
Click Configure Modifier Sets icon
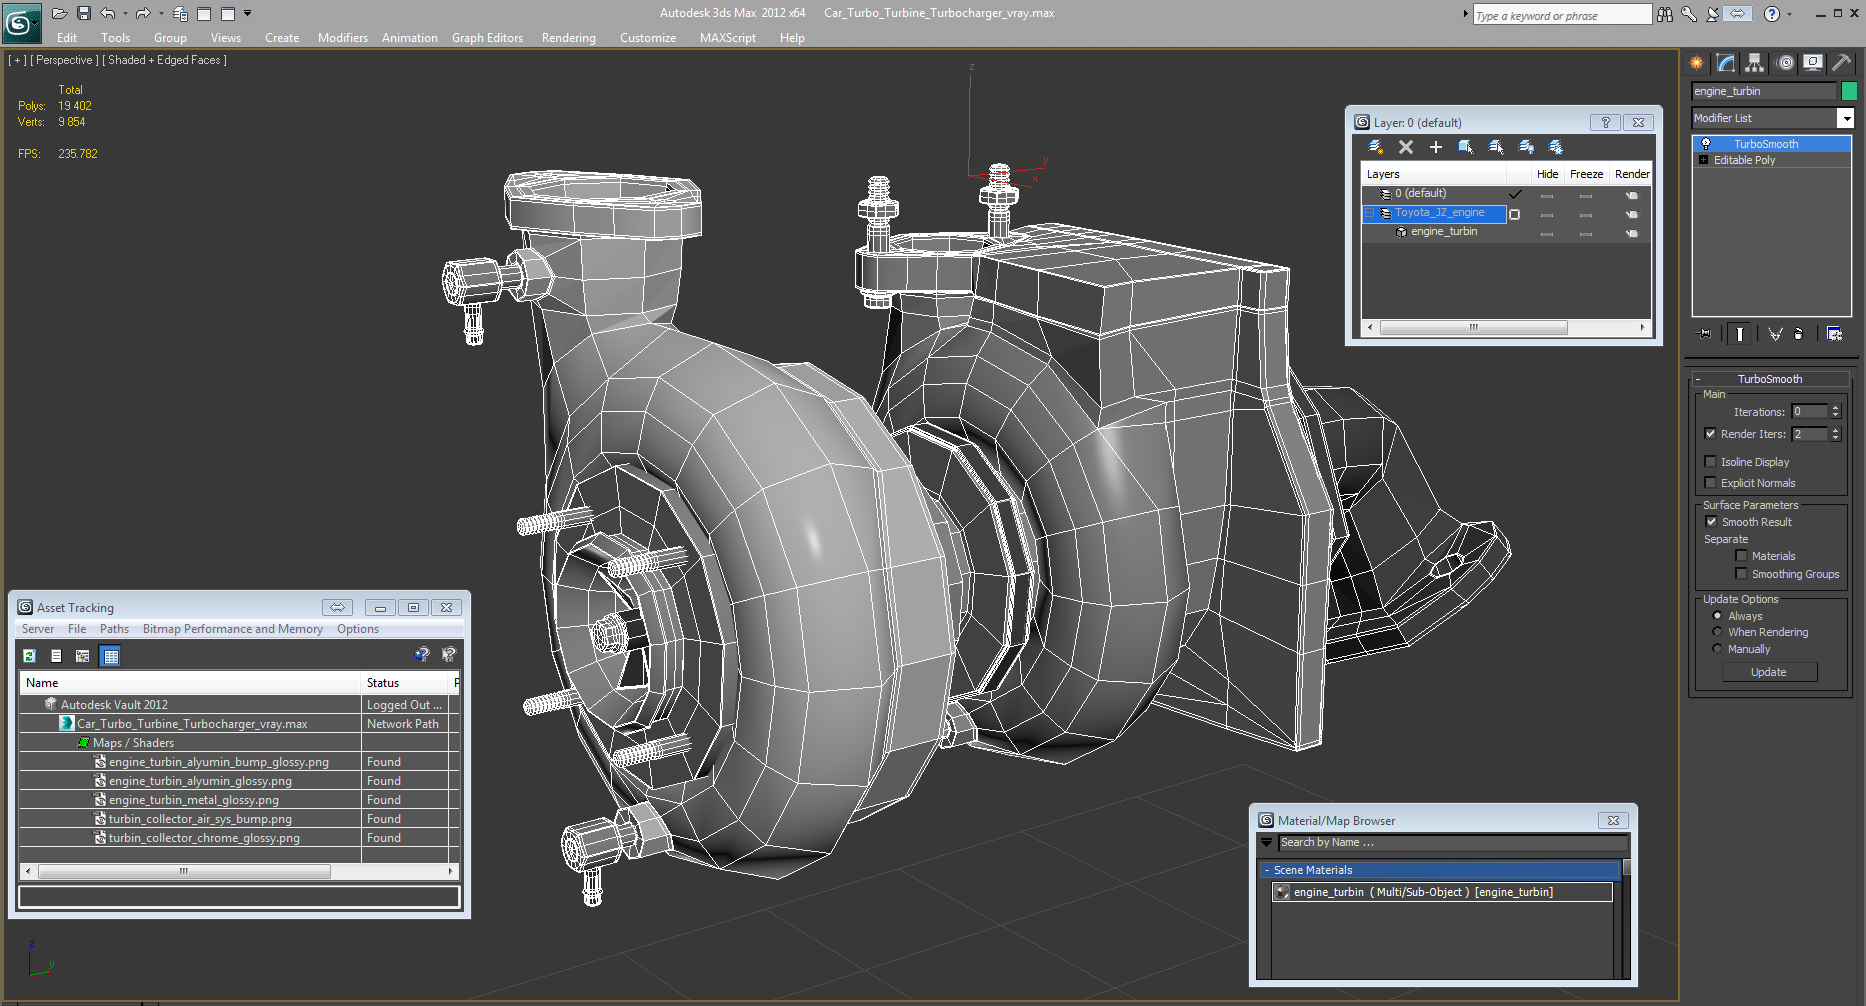click(x=1834, y=334)
